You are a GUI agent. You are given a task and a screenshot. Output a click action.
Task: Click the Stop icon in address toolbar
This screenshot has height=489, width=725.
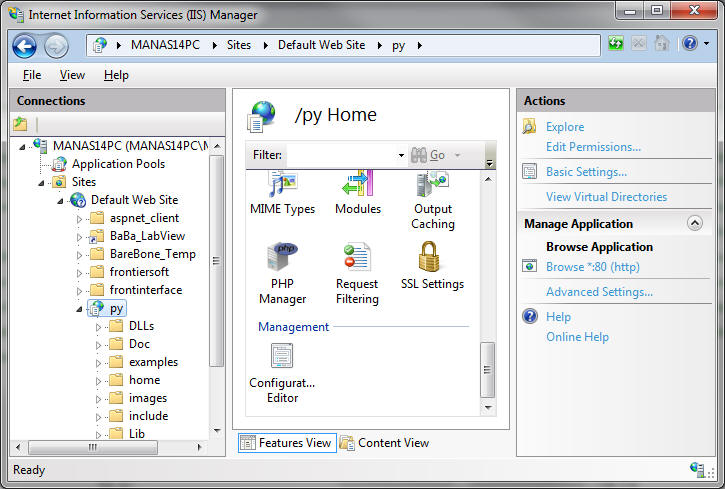(x=639, y=44)
